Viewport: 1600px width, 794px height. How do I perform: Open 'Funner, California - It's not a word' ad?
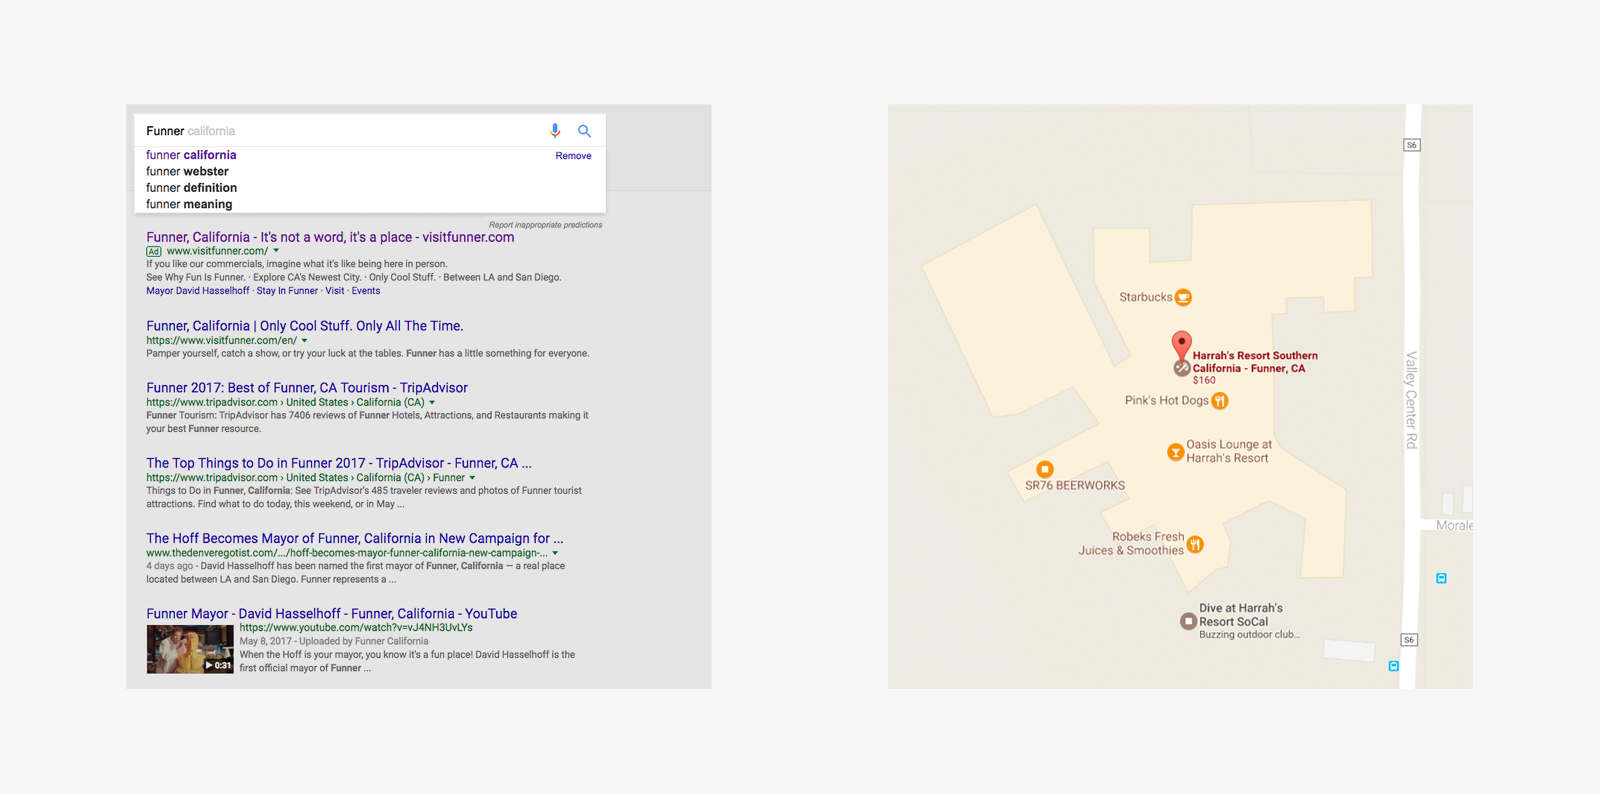[330, 237]
